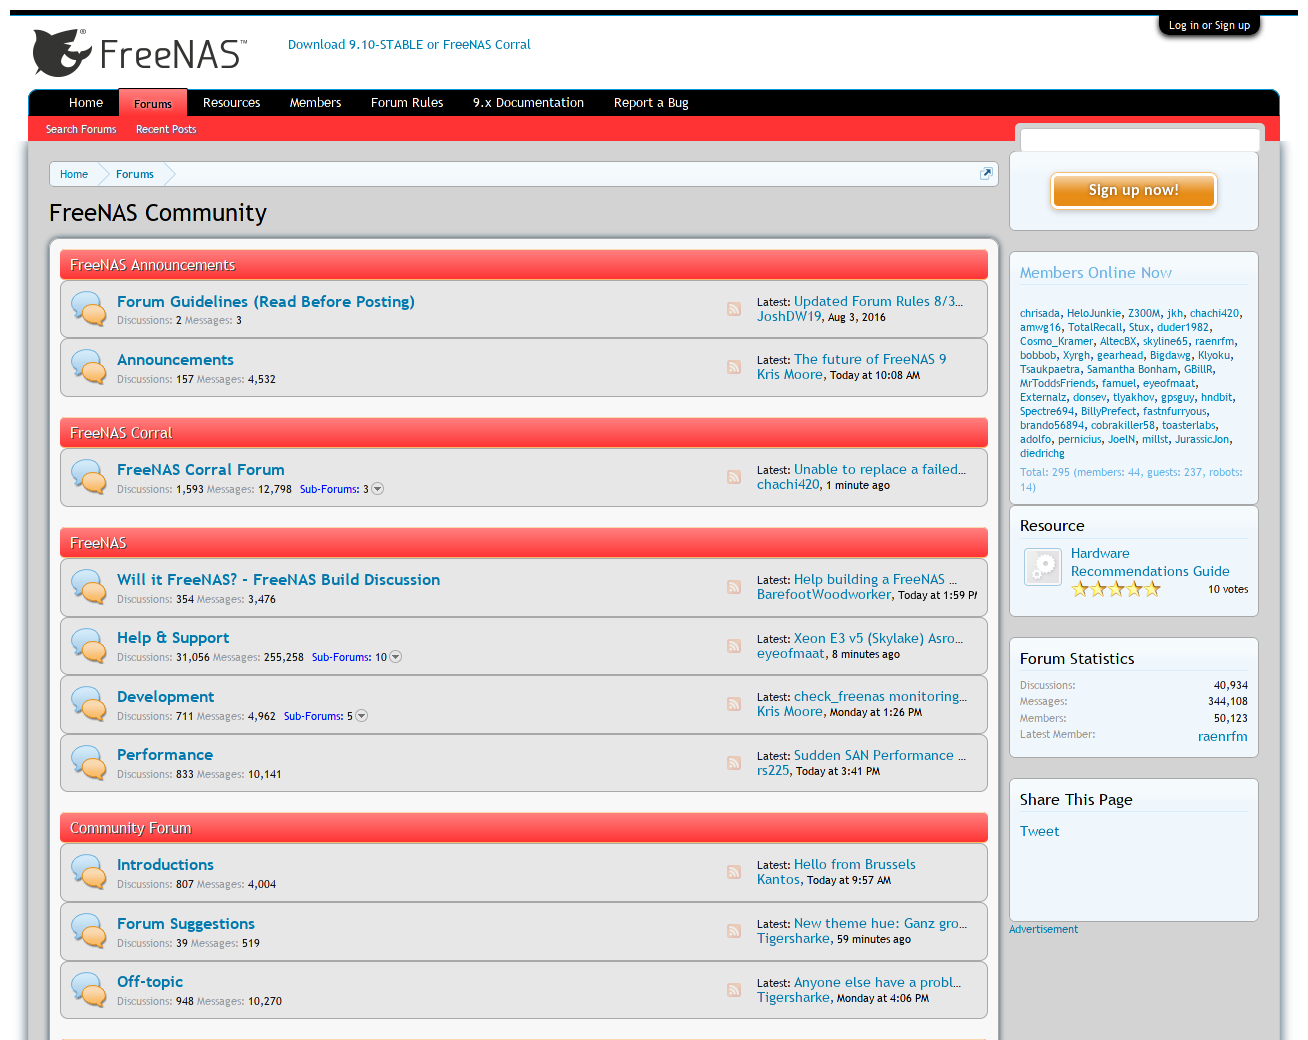Click Log in or Sign up
1308x1040 pixels.
[1209, 26]
